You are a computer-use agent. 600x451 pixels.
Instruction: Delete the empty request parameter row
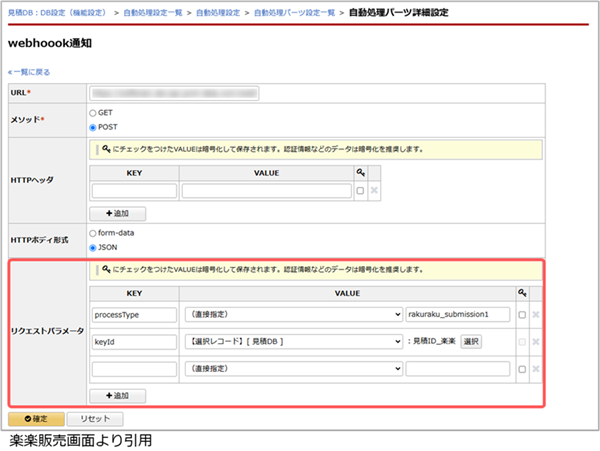(x=535, y=369)
